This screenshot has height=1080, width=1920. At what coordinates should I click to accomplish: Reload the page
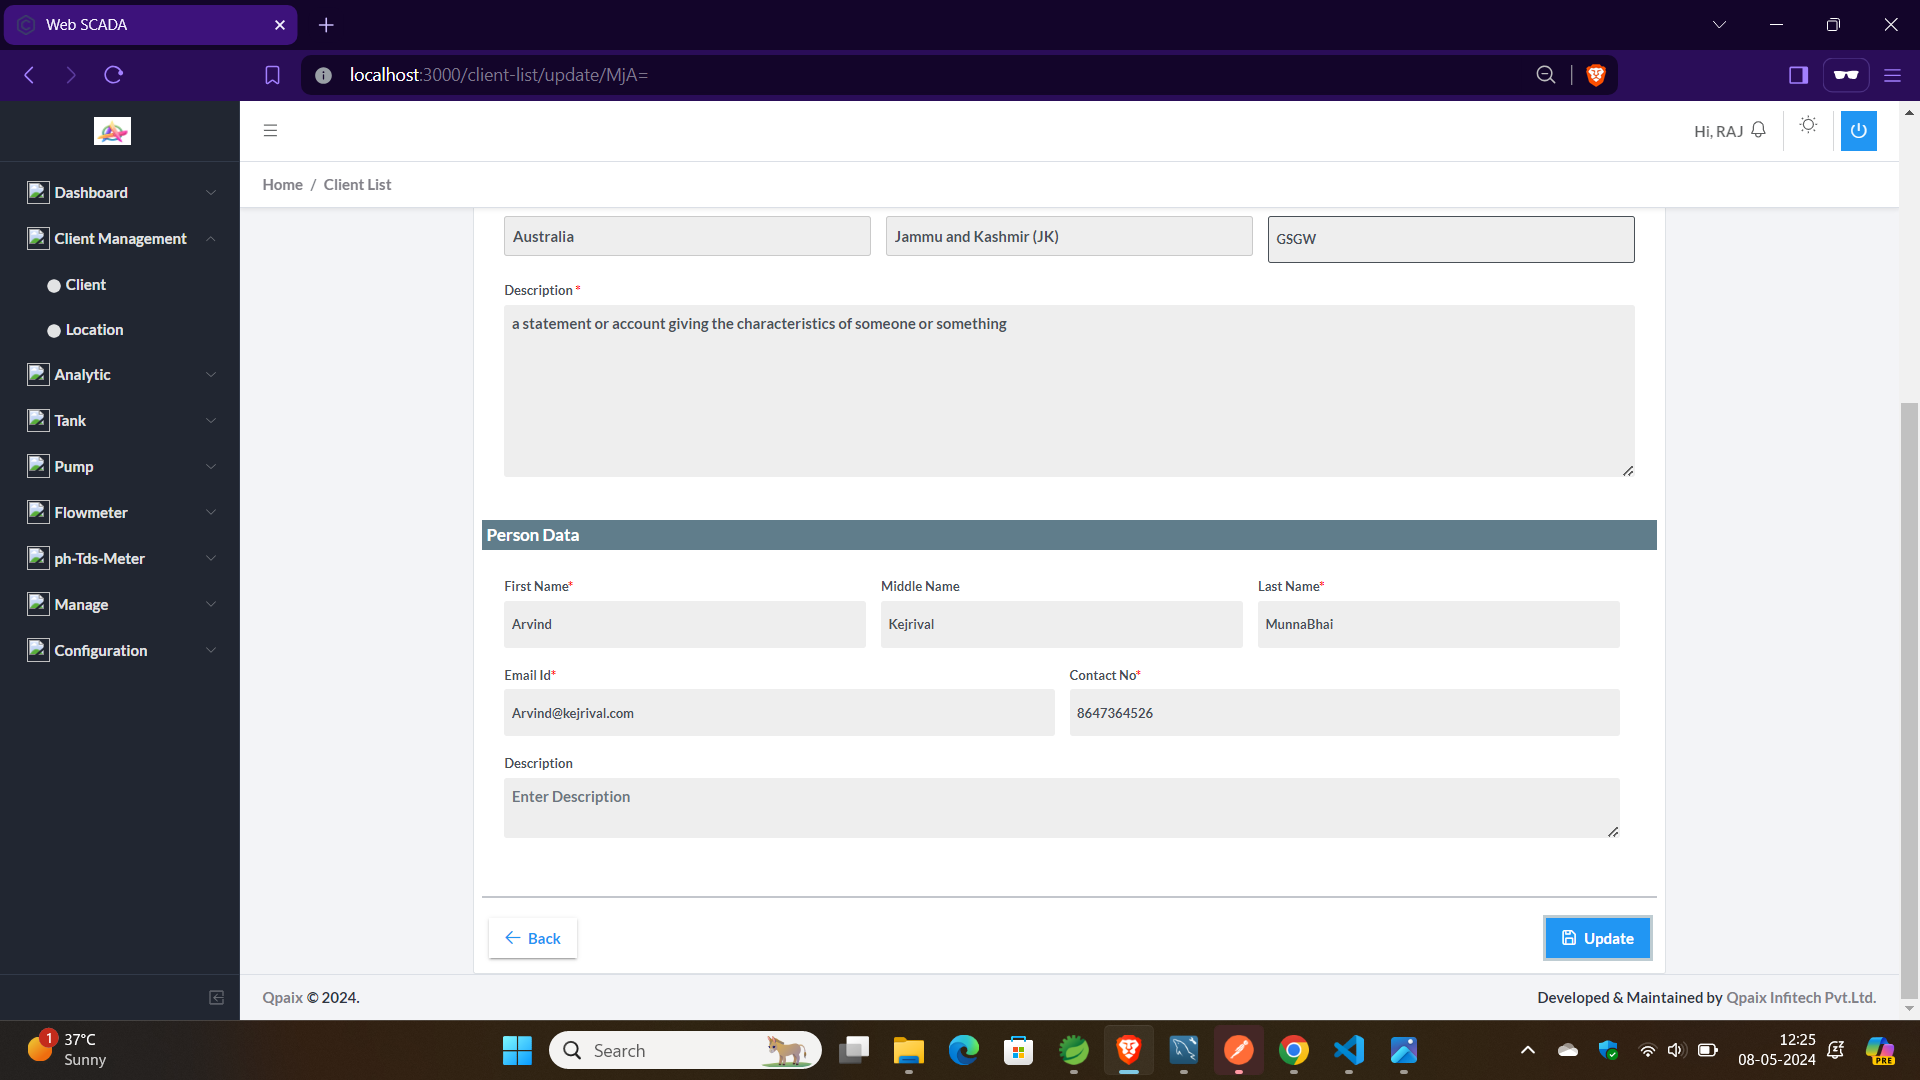tap(113, 75)
